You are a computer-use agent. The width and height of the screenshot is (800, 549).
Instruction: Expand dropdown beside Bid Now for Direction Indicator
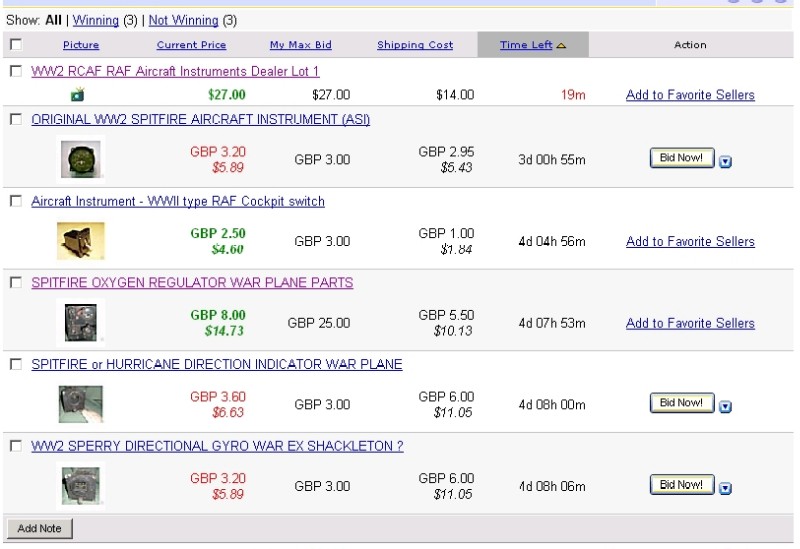point(725,407)
